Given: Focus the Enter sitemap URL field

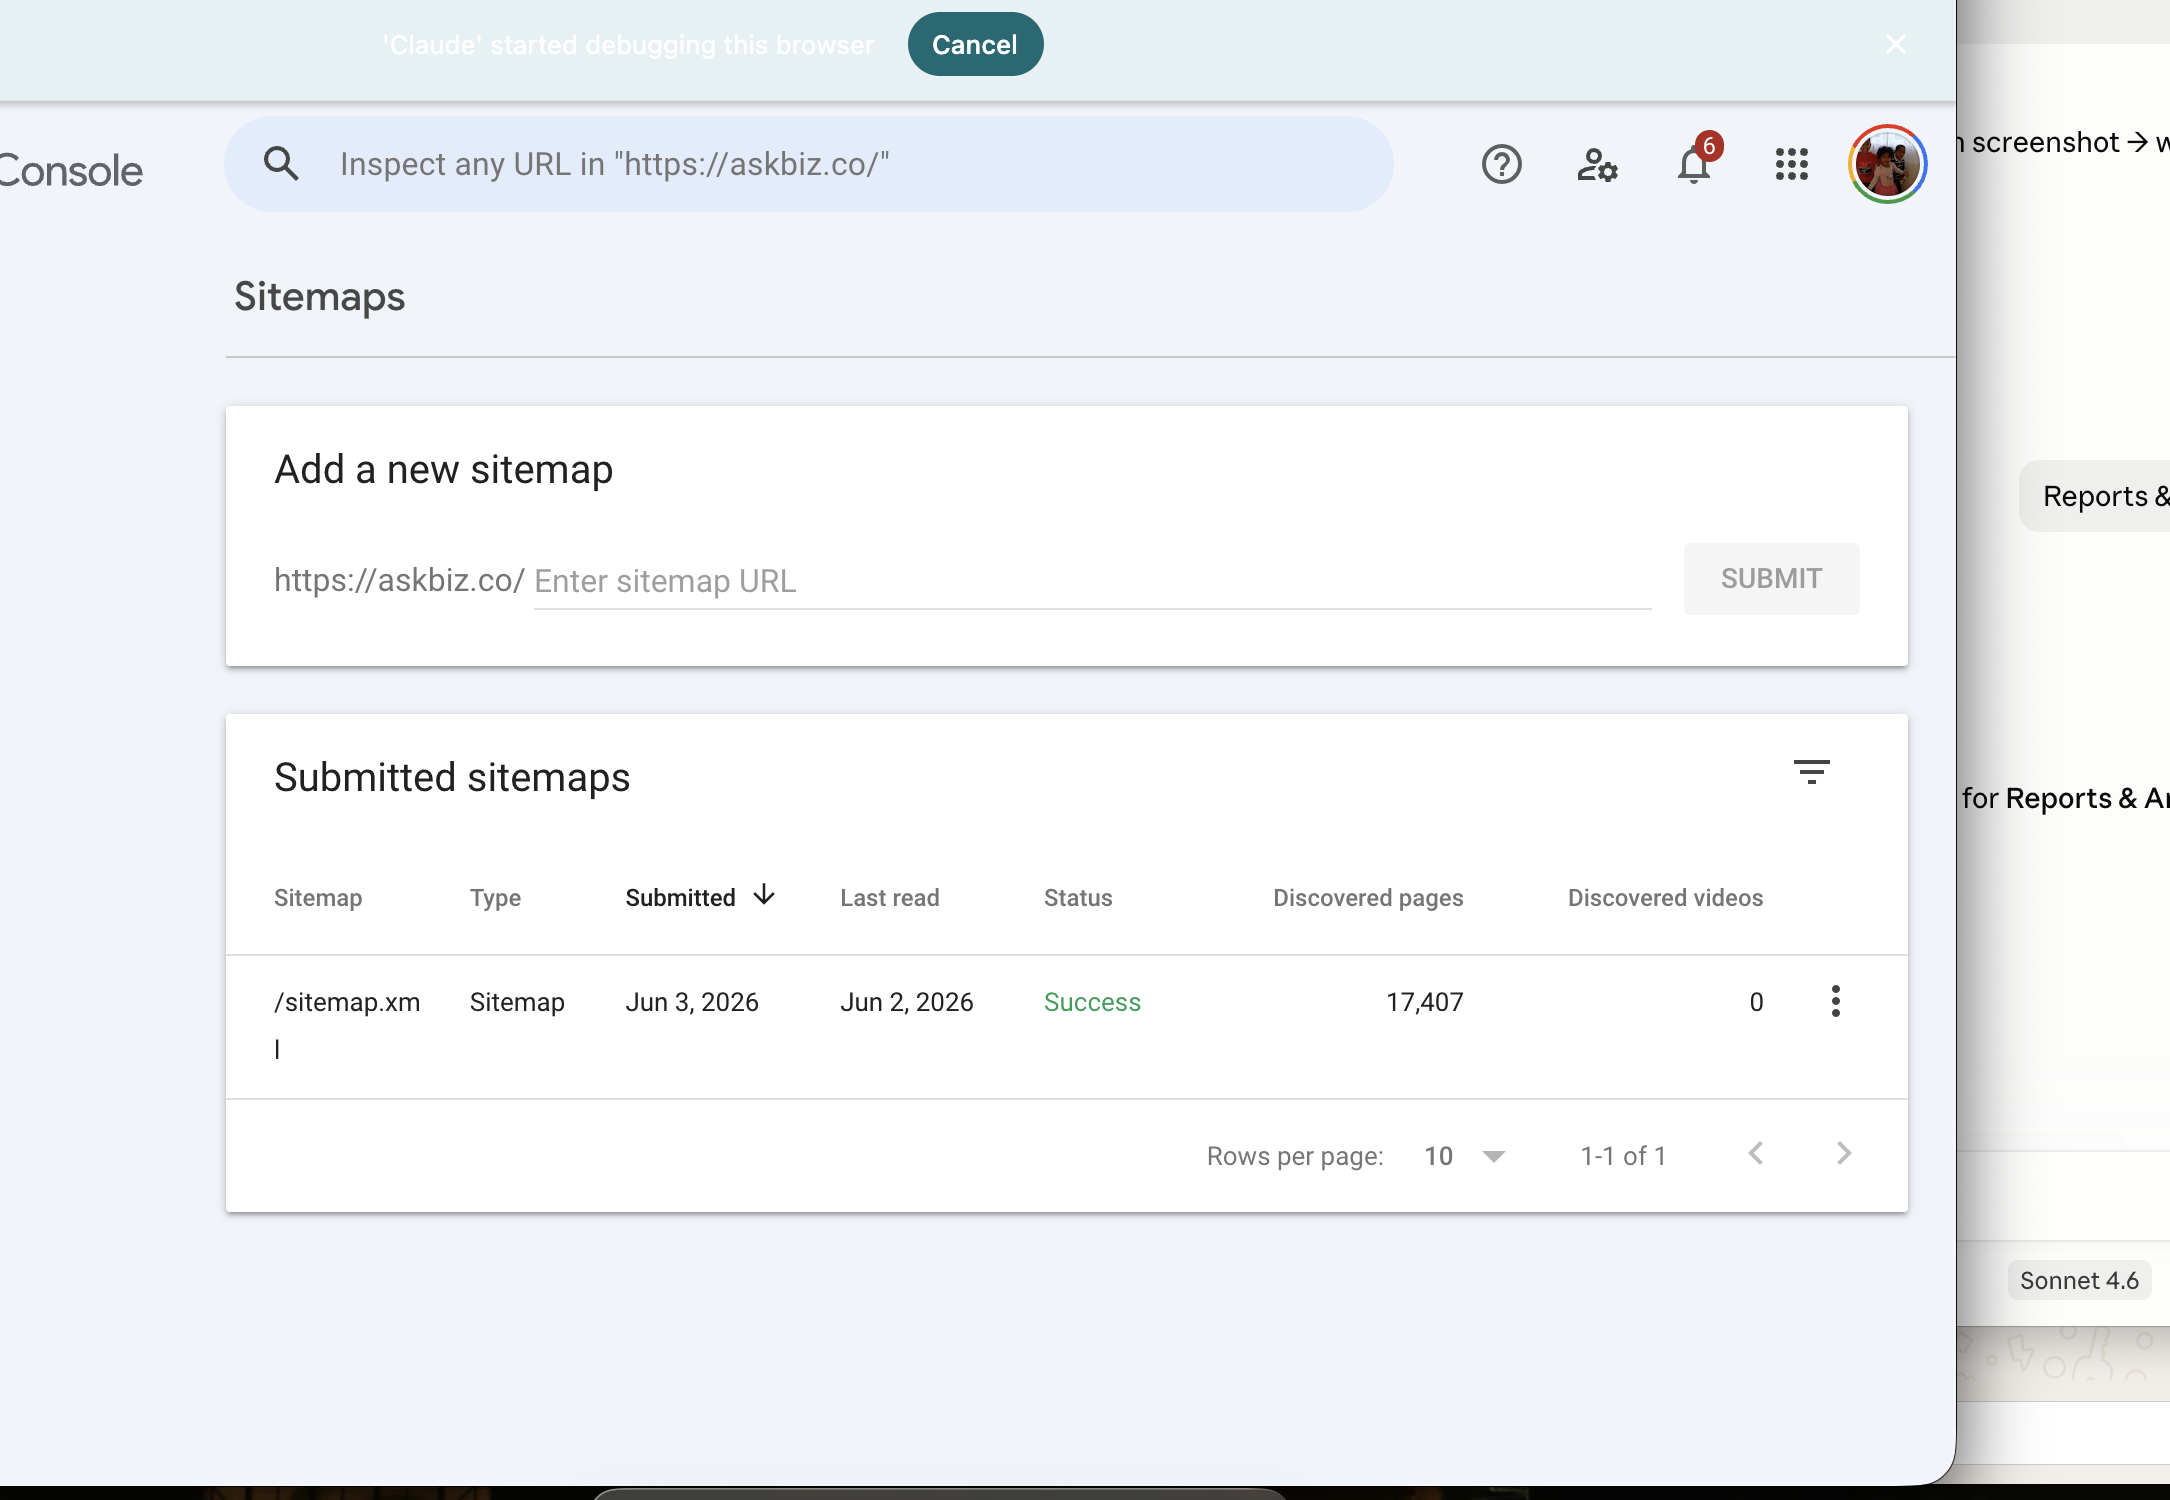Looking at the screenshot, I should click(x=1092, y=581).
